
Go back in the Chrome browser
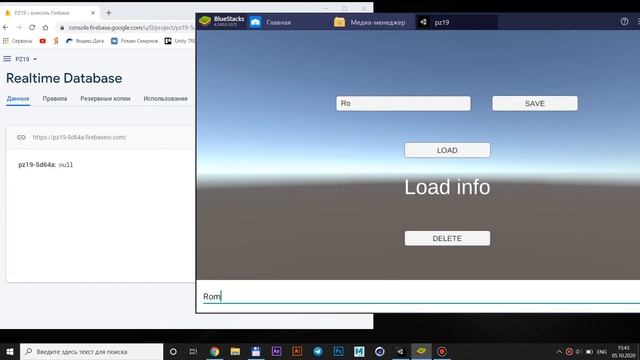point(5,27)
